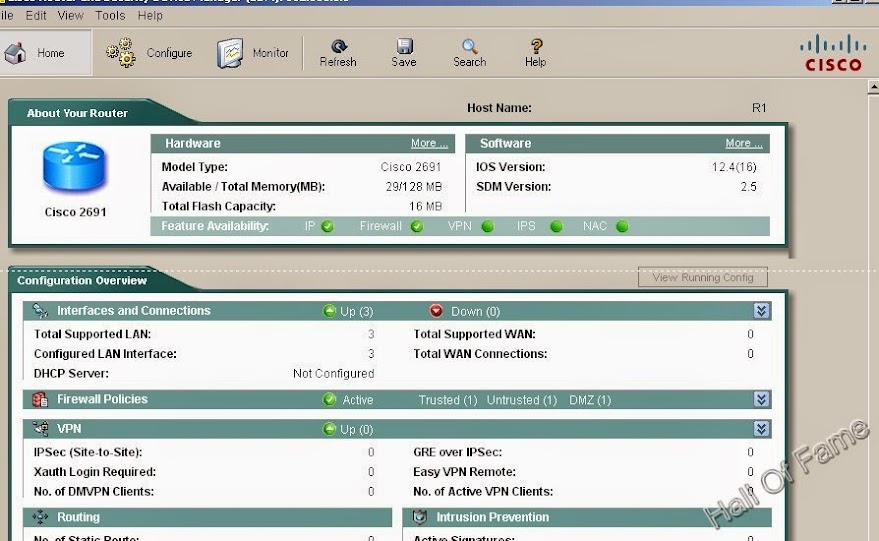Expand the Interfaces and Connections section
The width and height of the screenshot is (879, 541).
pyautogui.click(x=761, y=311)
